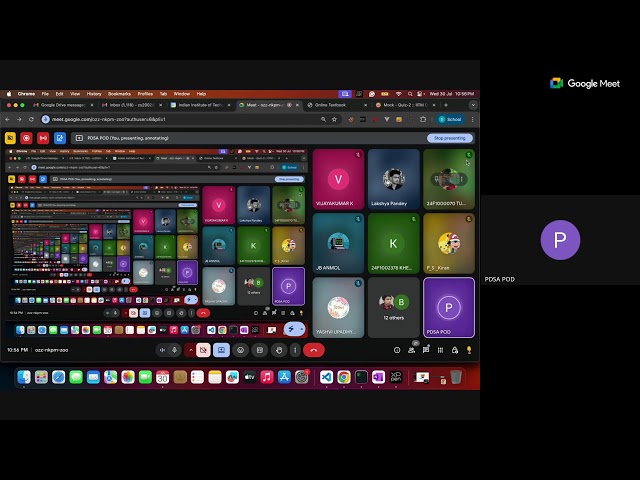Select P_S_Kiran participant tile
640x480 pixels.
tap(449, 243)
